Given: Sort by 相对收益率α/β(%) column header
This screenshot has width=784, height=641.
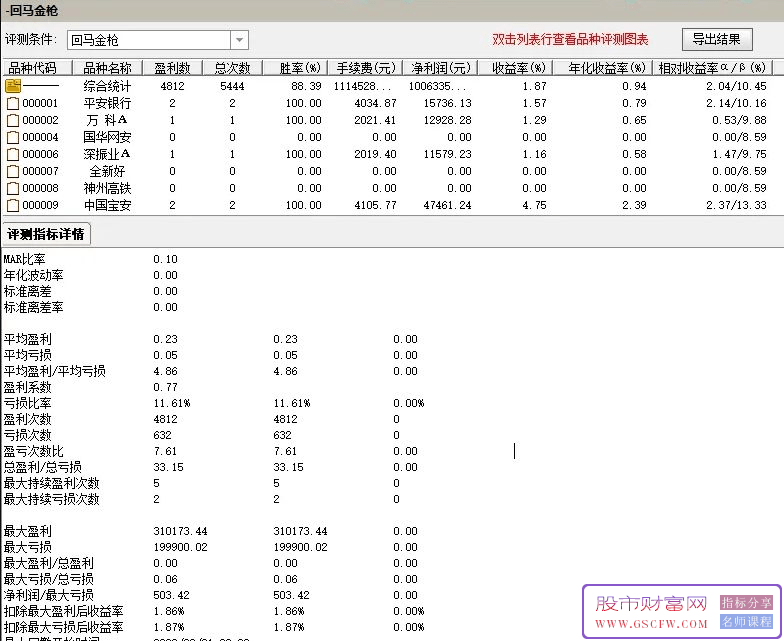Looking at the screenshot, I should pos(712,68).
